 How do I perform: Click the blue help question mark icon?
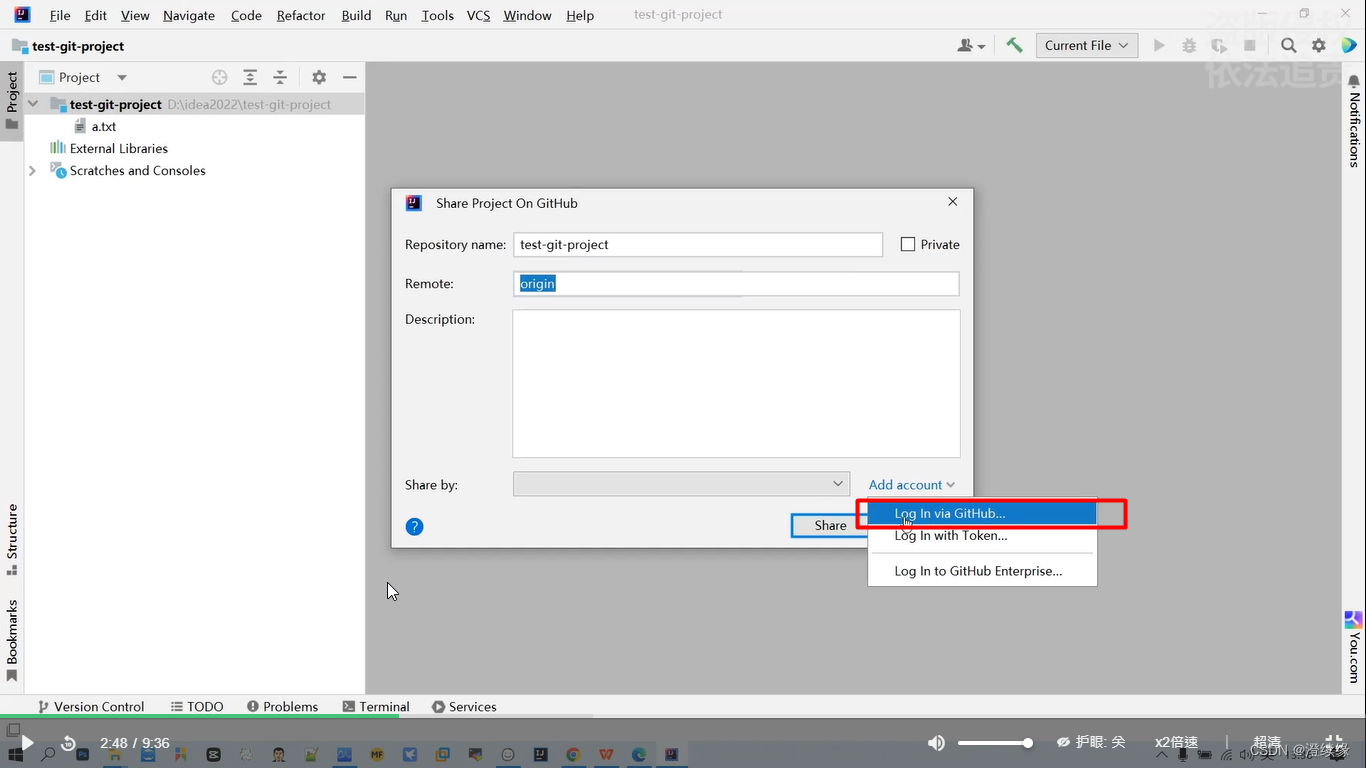[x=414, y=527]
